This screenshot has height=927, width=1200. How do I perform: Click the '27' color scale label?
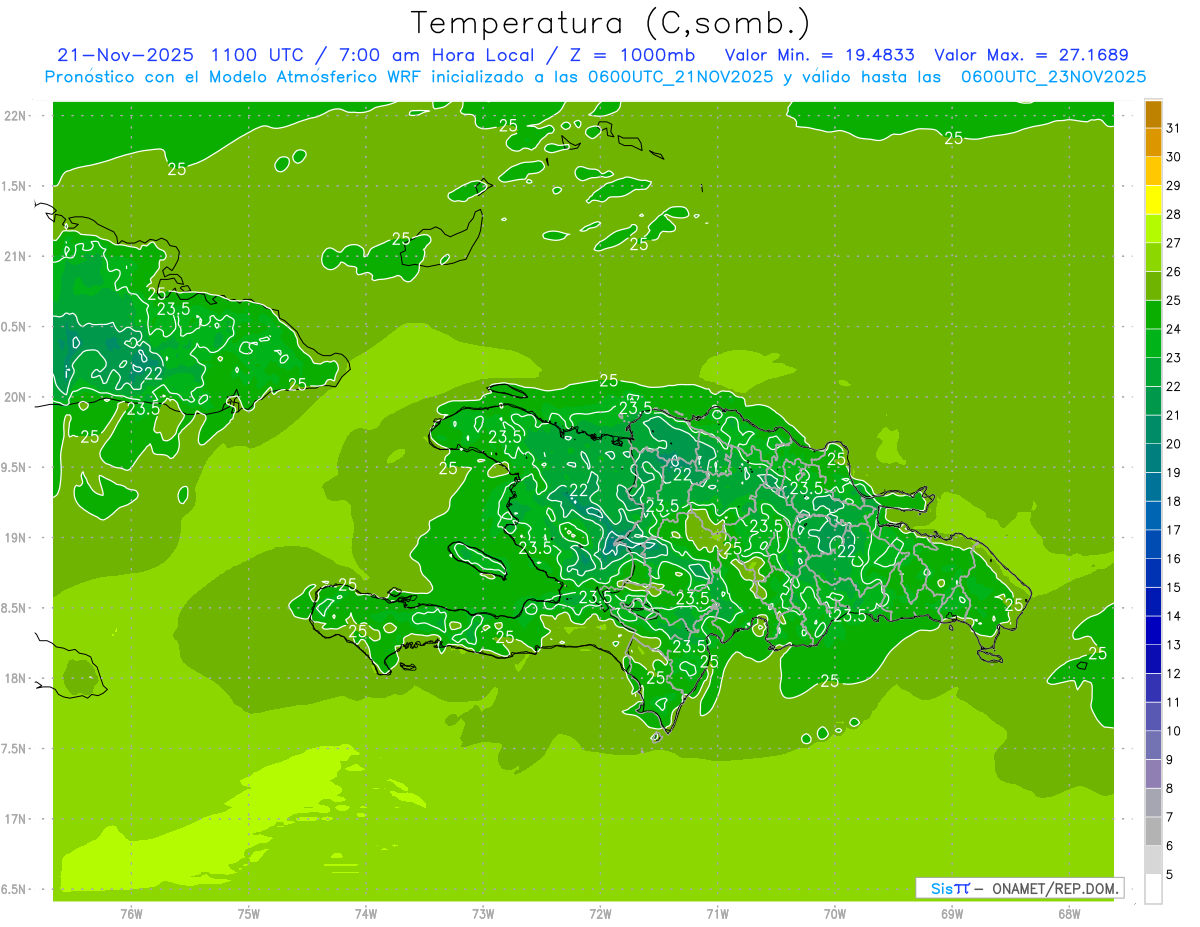[1174, 242]
